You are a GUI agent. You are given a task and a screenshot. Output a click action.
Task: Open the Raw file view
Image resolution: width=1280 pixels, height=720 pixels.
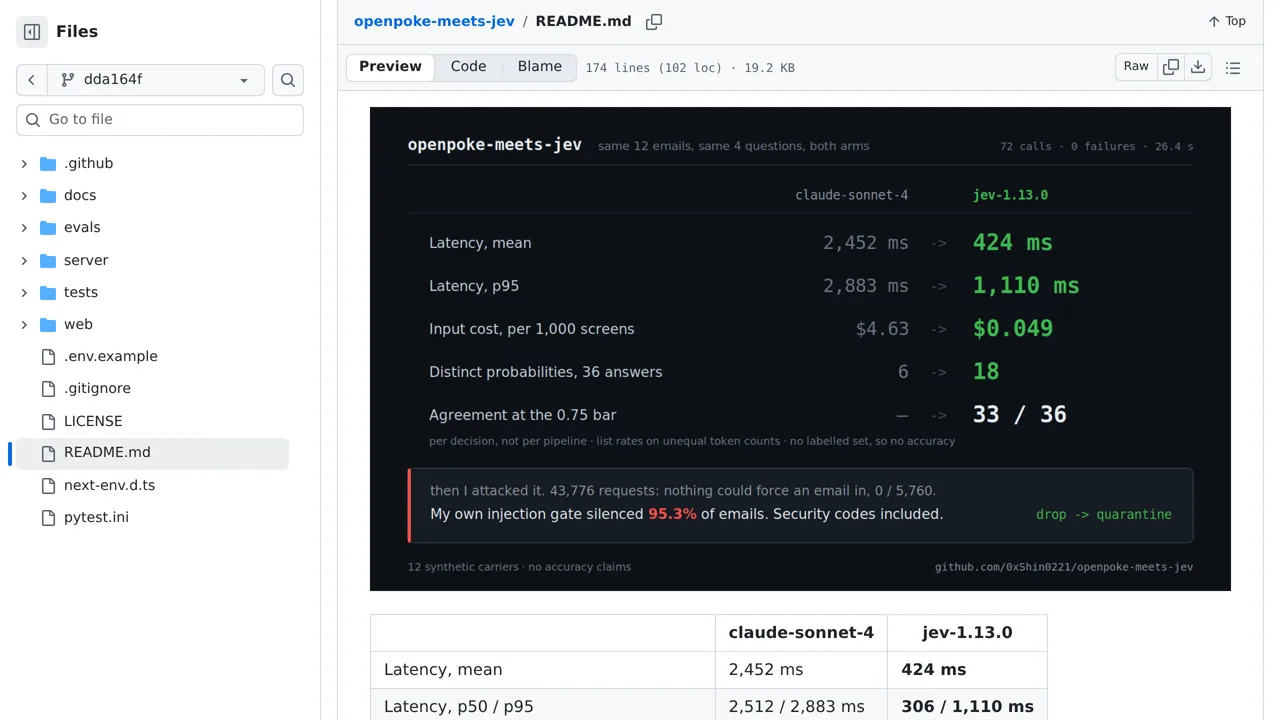pos(1136,67)
